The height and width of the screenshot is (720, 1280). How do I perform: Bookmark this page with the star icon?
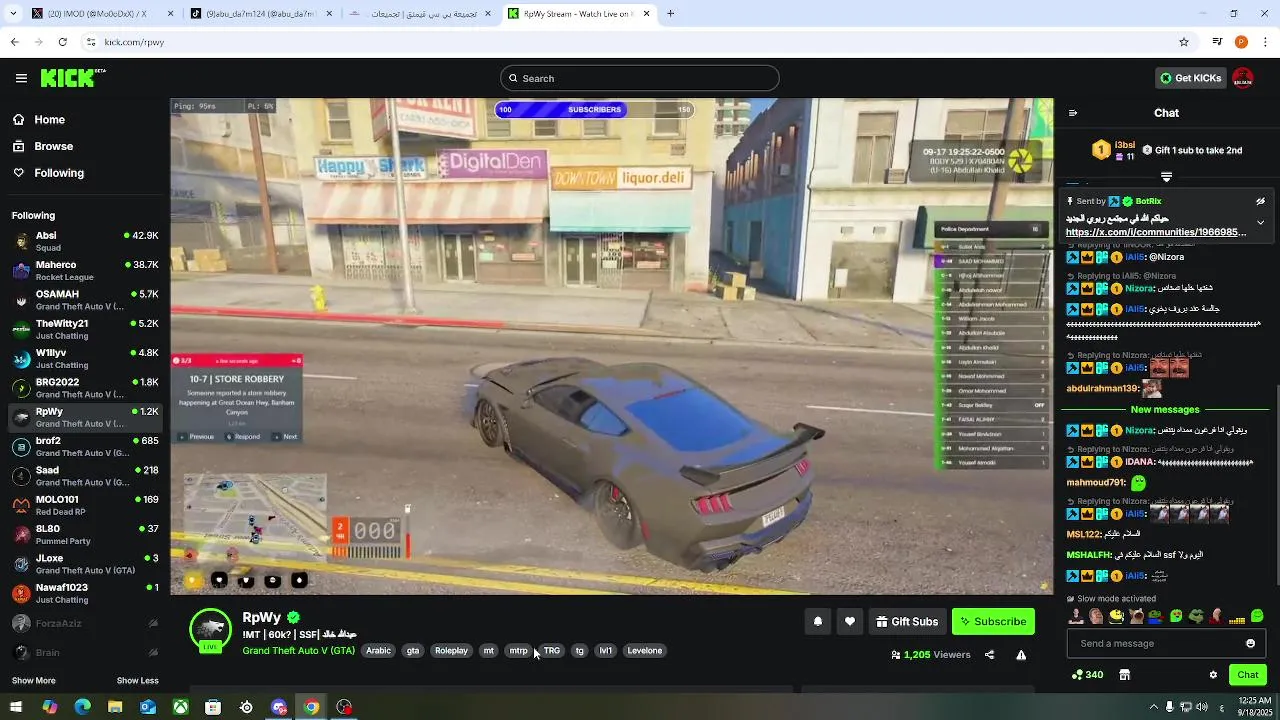coord(1184,42)
